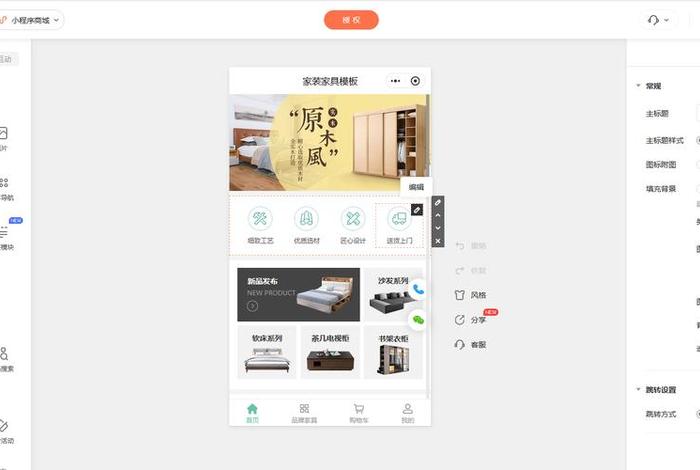
Task: Select the 活动 component in left sidebar
Action: (x=5, y=432)
